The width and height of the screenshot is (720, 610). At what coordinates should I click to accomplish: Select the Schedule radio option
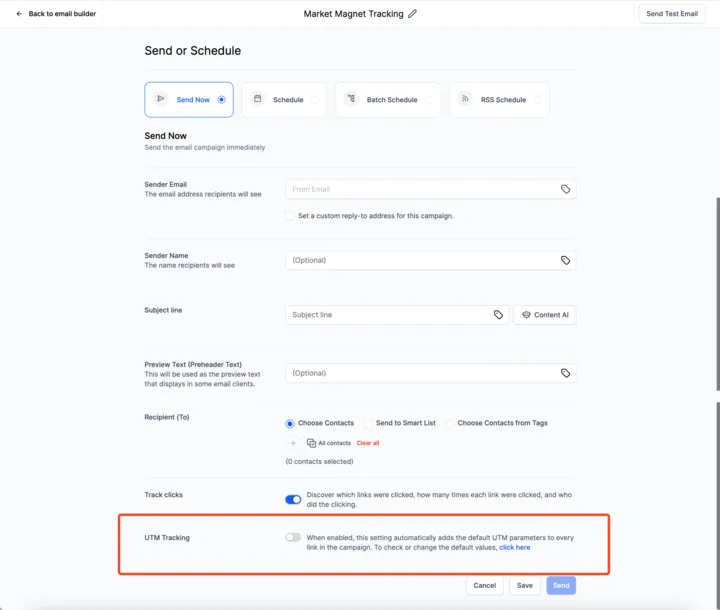315,100
